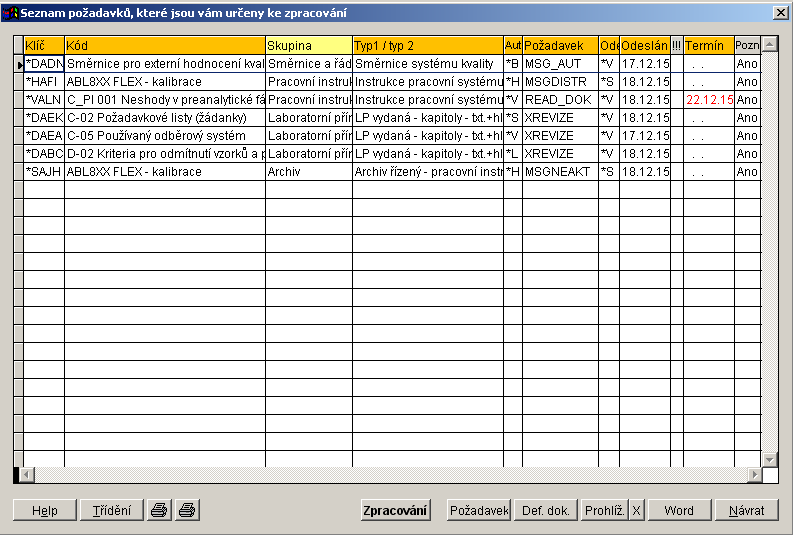Click the Termín column header
This screenshot has width=793, height=535.
coord(708,46)
